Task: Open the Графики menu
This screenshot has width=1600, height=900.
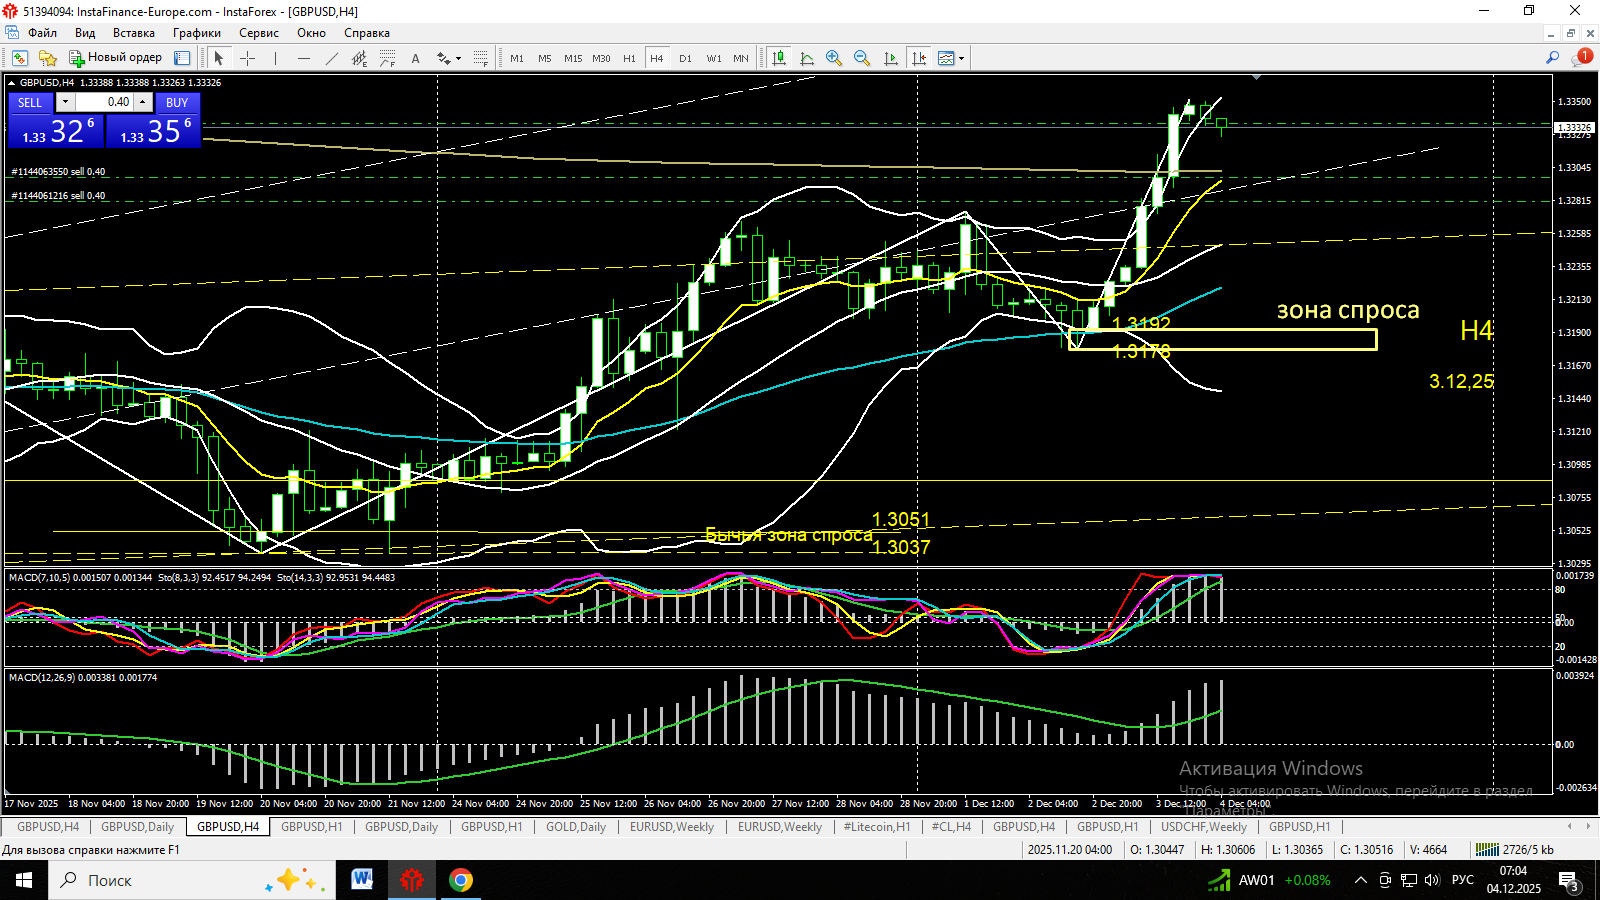Action: tap(197, 33)
